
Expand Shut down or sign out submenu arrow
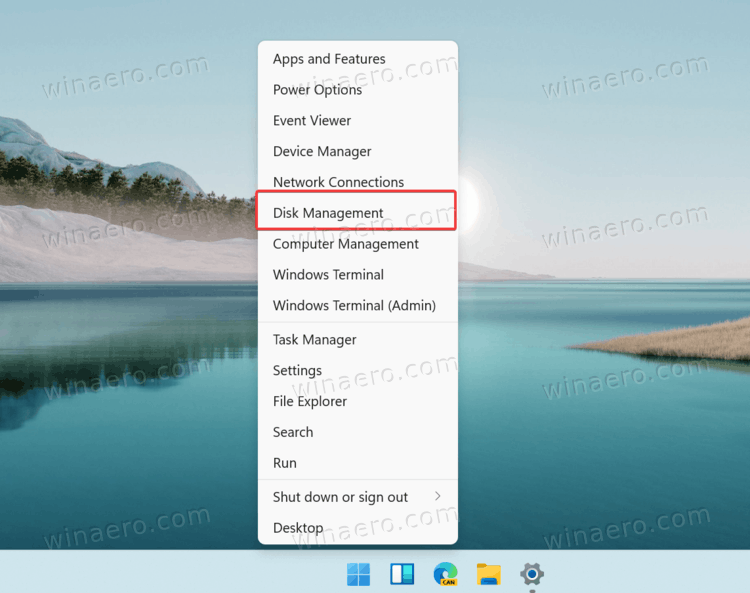[438, 496]
